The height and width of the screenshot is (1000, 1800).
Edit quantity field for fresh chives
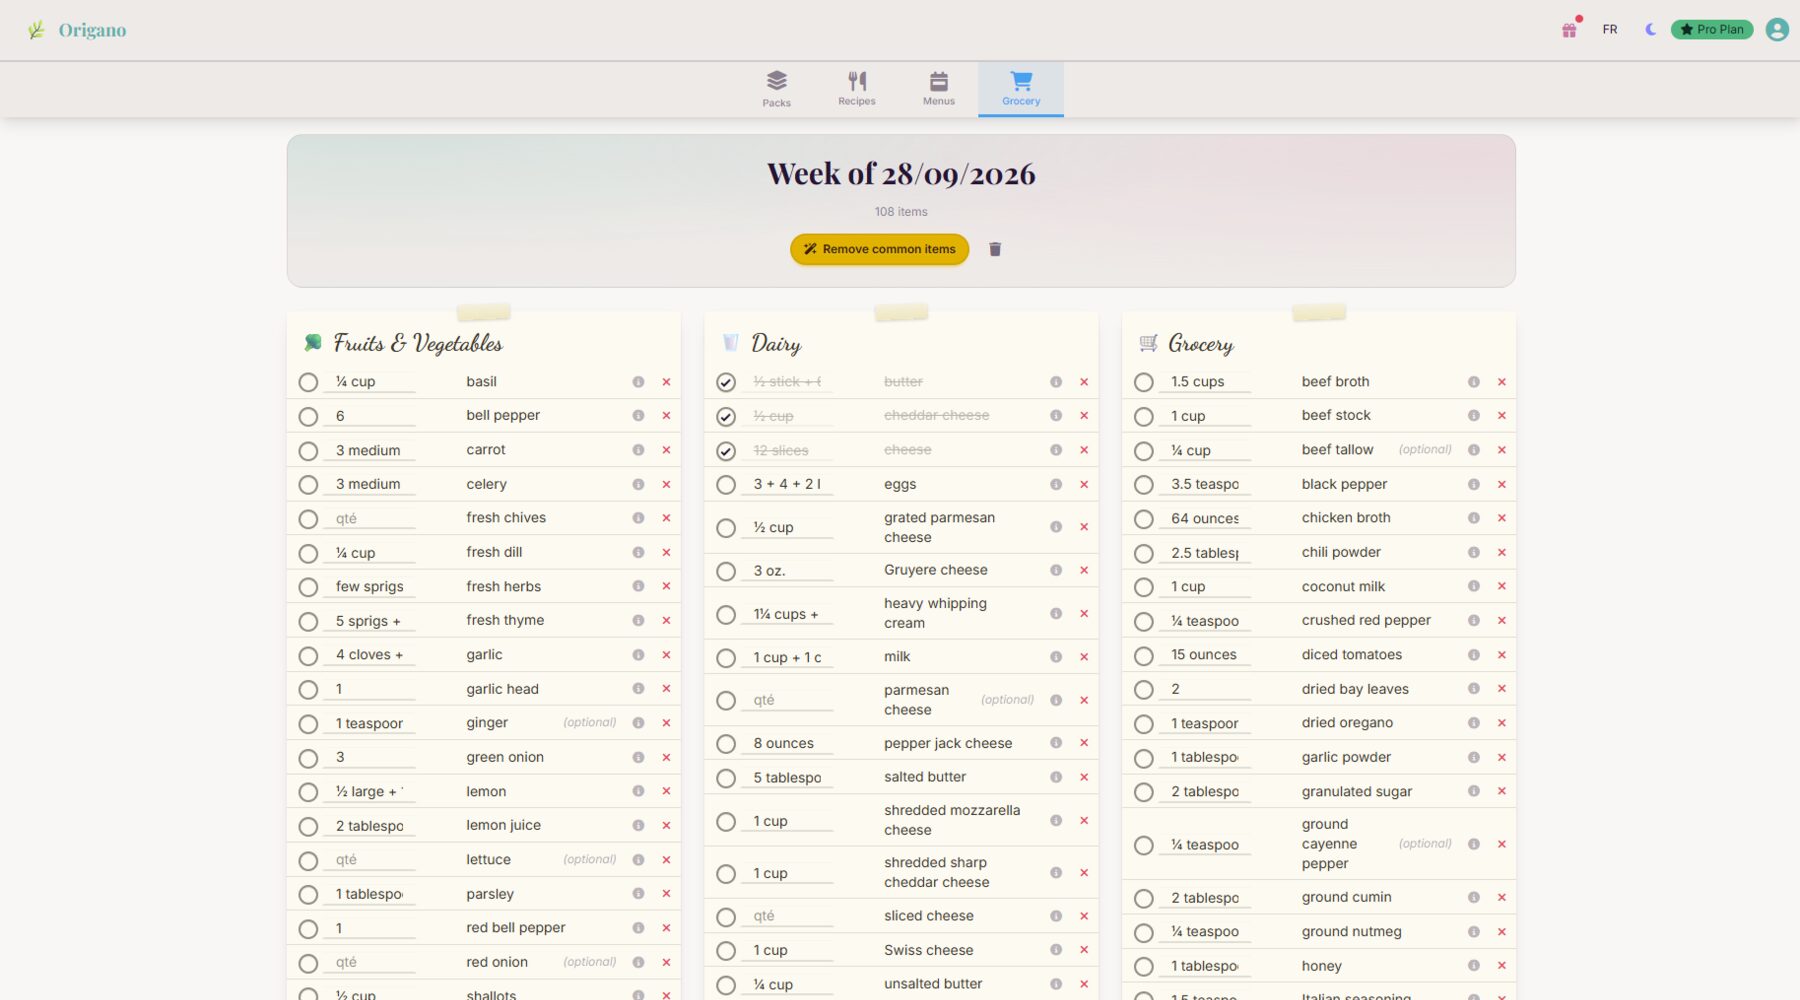(370, 519)
